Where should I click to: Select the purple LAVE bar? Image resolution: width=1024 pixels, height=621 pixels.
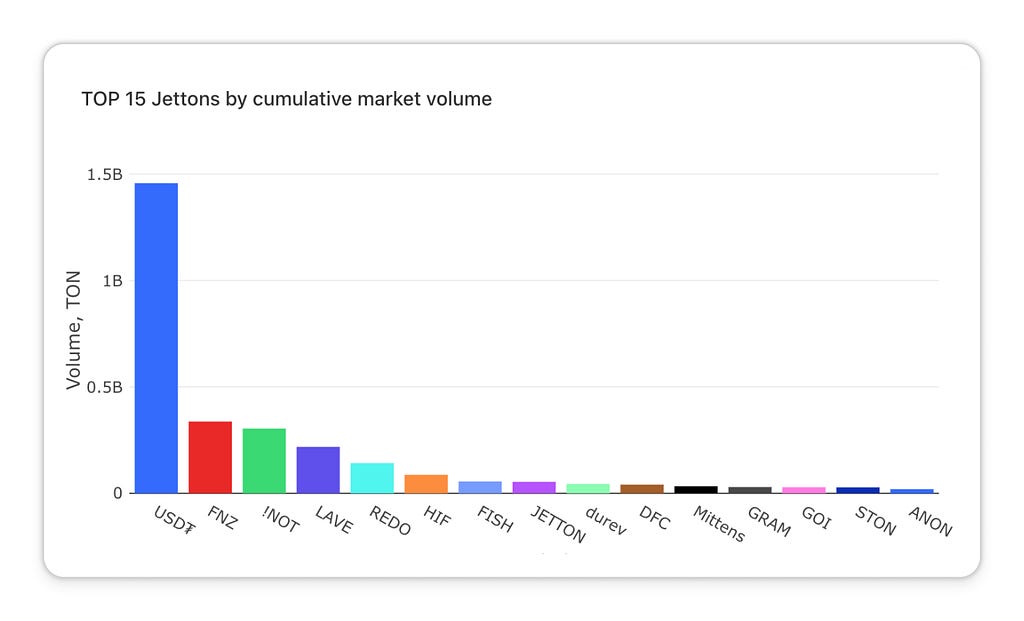pyautogui.click(x=318, y=470)
